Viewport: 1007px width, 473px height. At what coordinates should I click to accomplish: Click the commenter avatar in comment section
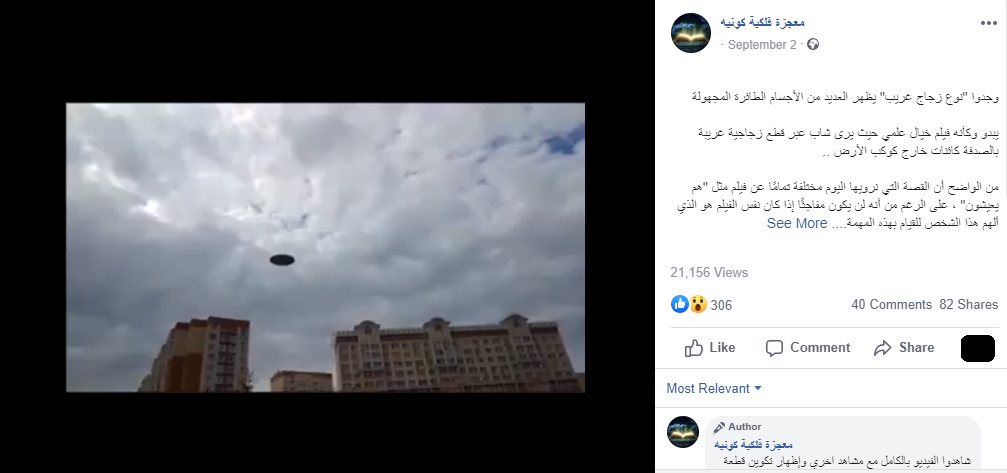pos(683,432)
